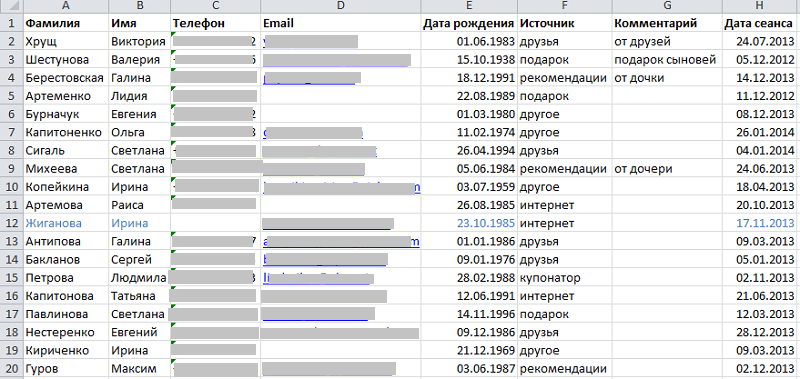Viewport: 800px width, 379px height.
Task: Select cell with surname Жиганова
Action: 66,223
